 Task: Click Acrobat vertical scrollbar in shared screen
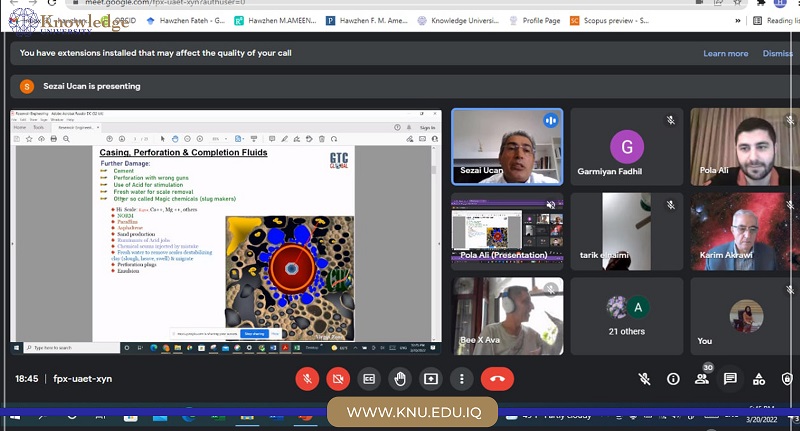tap(434, 242)
